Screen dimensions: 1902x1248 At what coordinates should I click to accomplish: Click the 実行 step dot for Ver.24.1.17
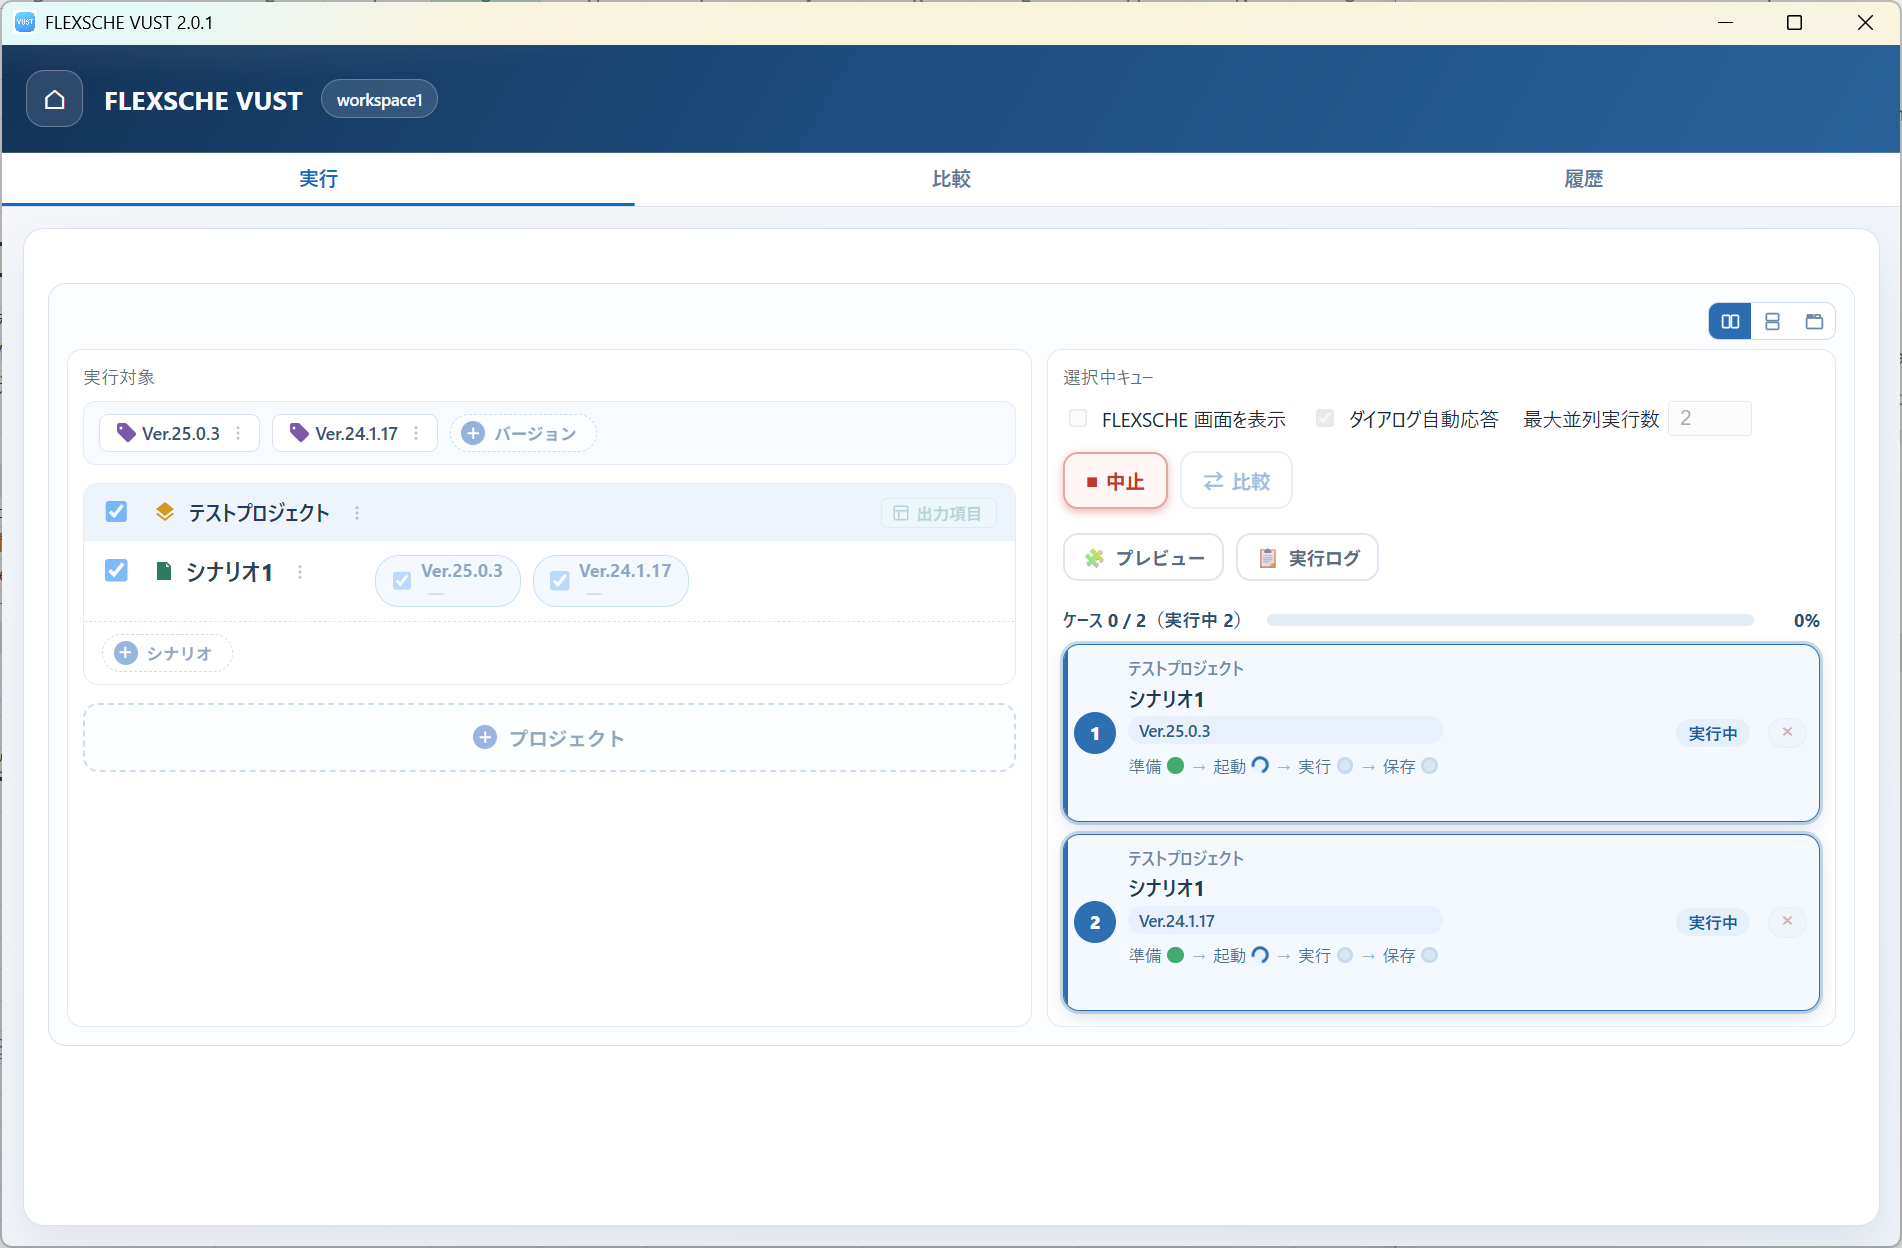coord(1345,955)
